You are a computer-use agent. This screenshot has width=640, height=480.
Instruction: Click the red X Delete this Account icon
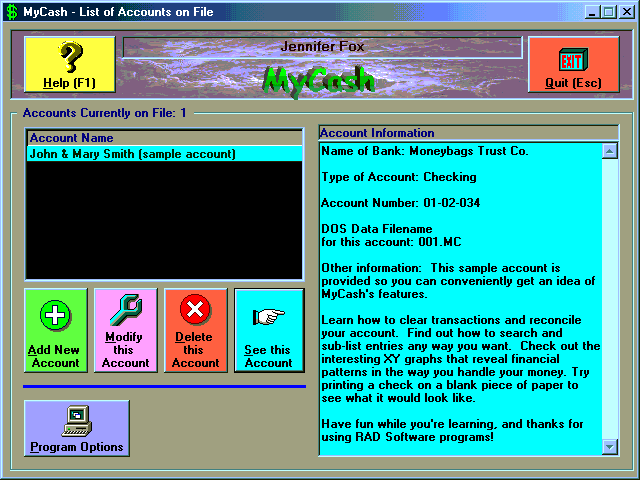point(195,309)
